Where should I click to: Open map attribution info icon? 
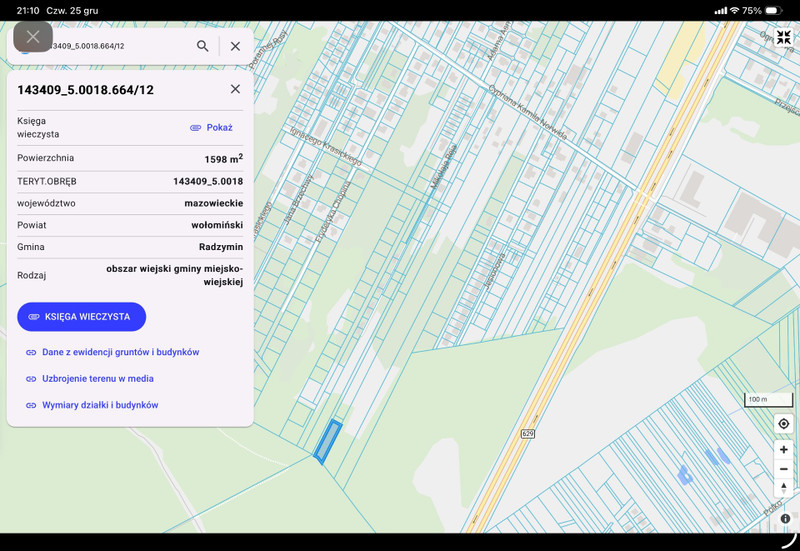786,518
